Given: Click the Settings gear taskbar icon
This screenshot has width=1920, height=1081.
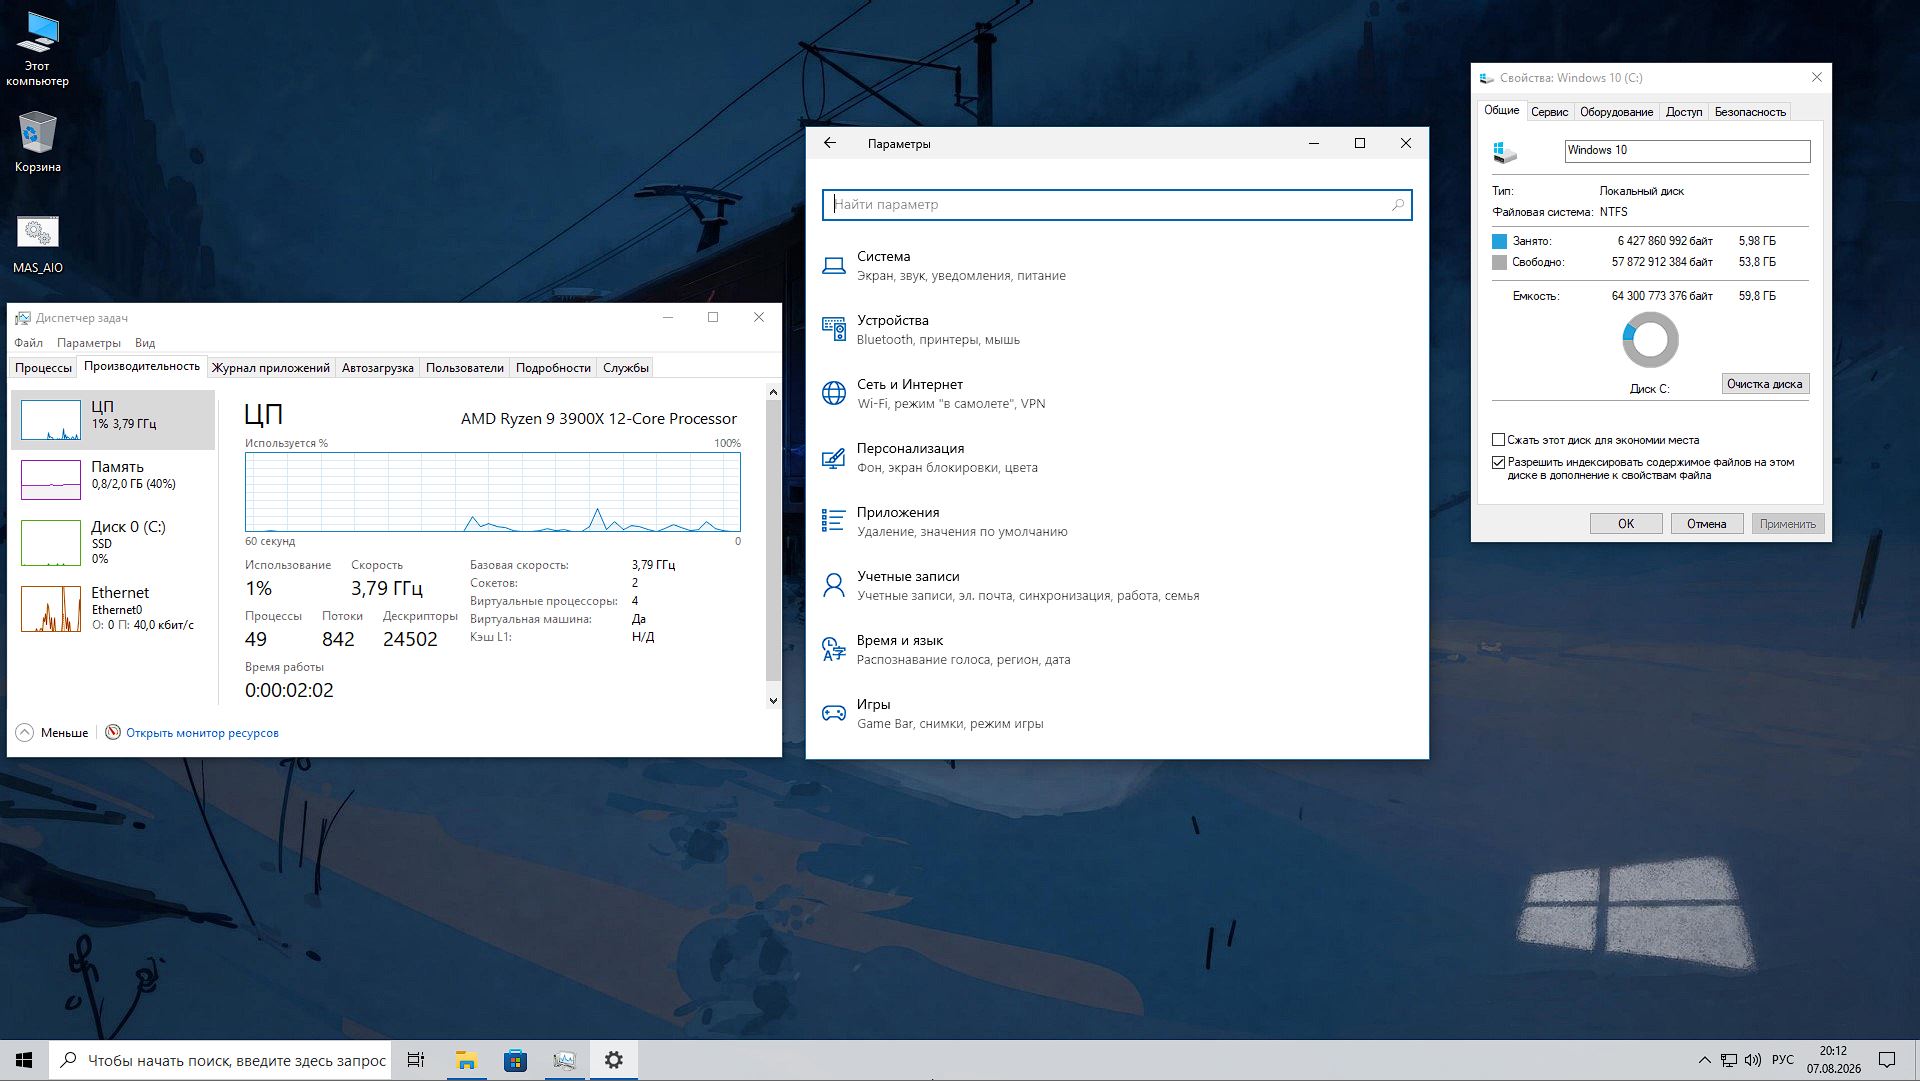Looking at the screenshot, I should pyautogui.click(x=614, y=1060).
